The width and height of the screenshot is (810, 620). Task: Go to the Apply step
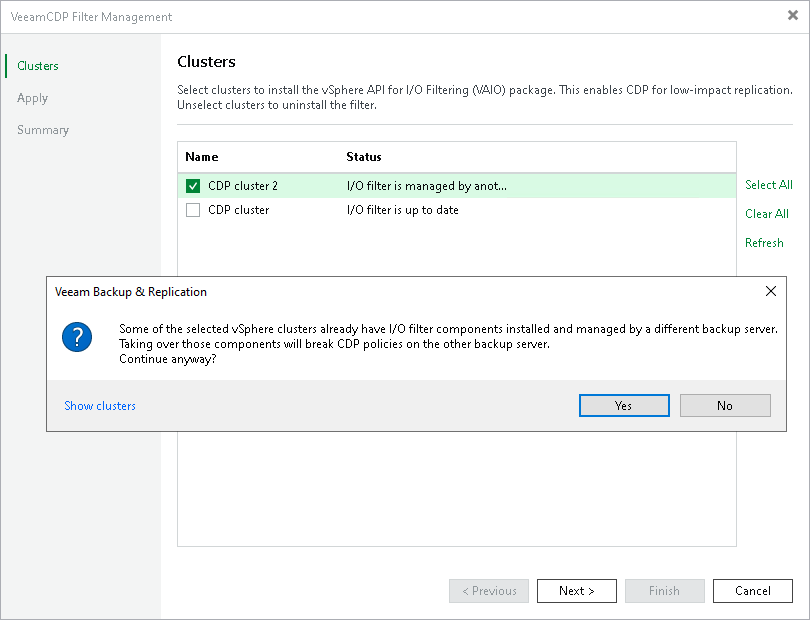(x=33, y=98)
